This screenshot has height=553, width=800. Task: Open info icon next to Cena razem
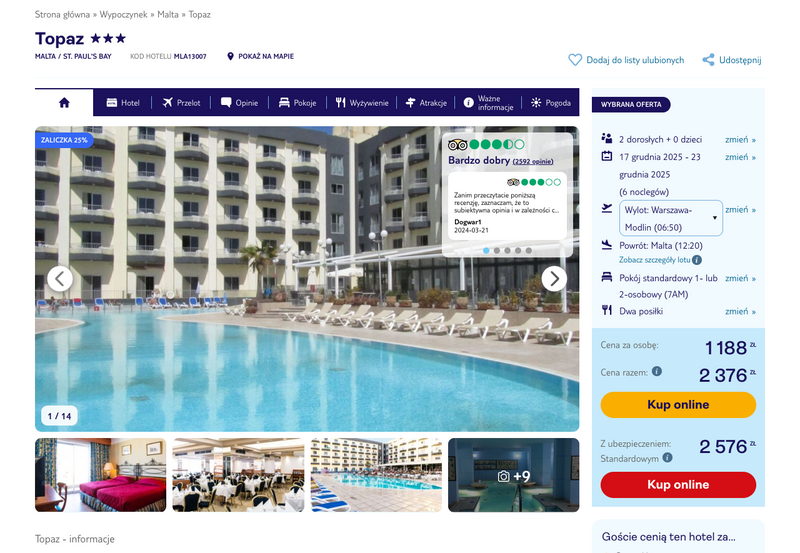tap(657, 371)
